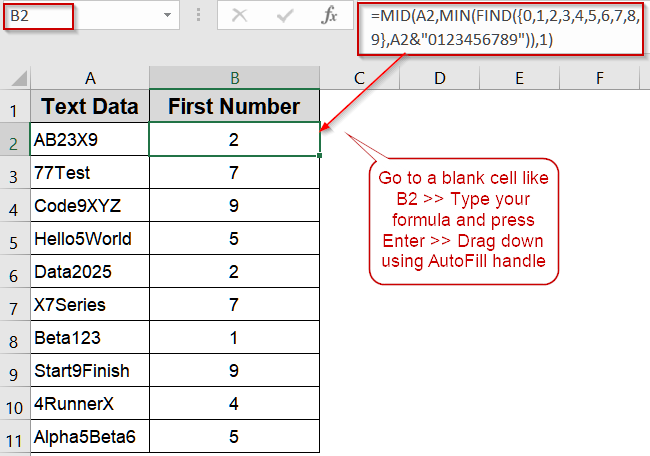Screen dimensions: 650x456
Task: Select column F header
Action: (x=599, y=78)
